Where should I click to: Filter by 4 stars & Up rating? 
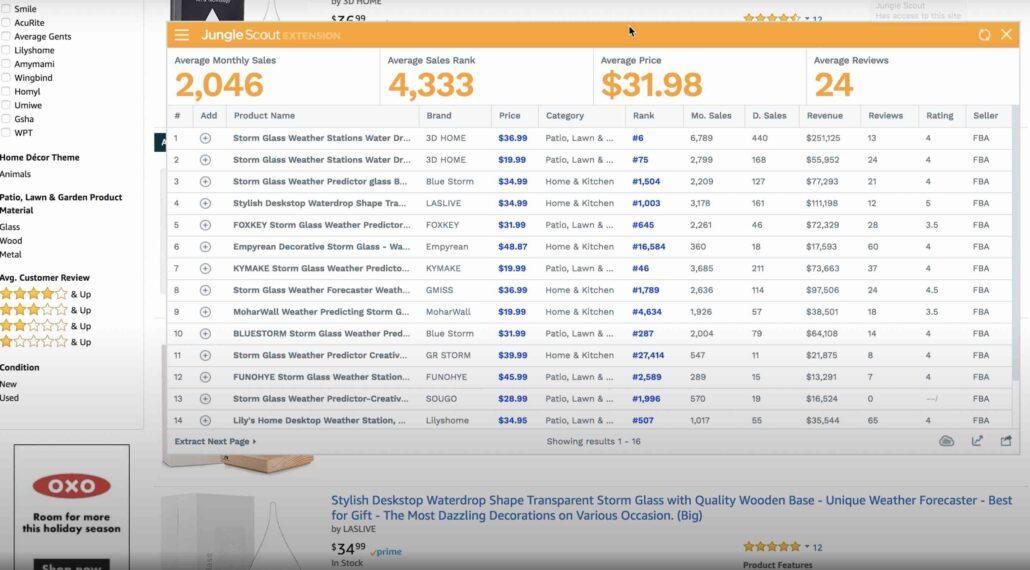point(45,294)
